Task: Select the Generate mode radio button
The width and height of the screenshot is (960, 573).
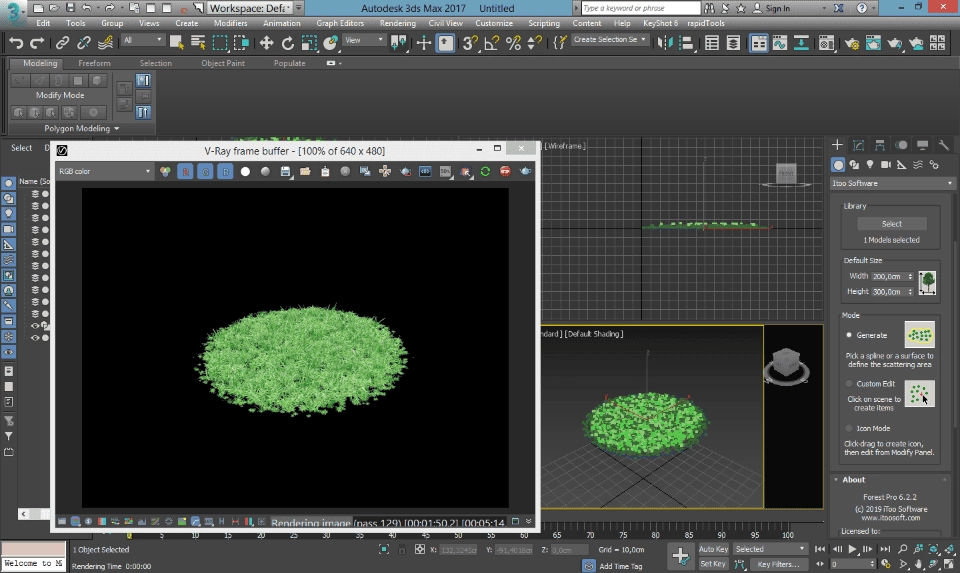Action: click(849, 335)
